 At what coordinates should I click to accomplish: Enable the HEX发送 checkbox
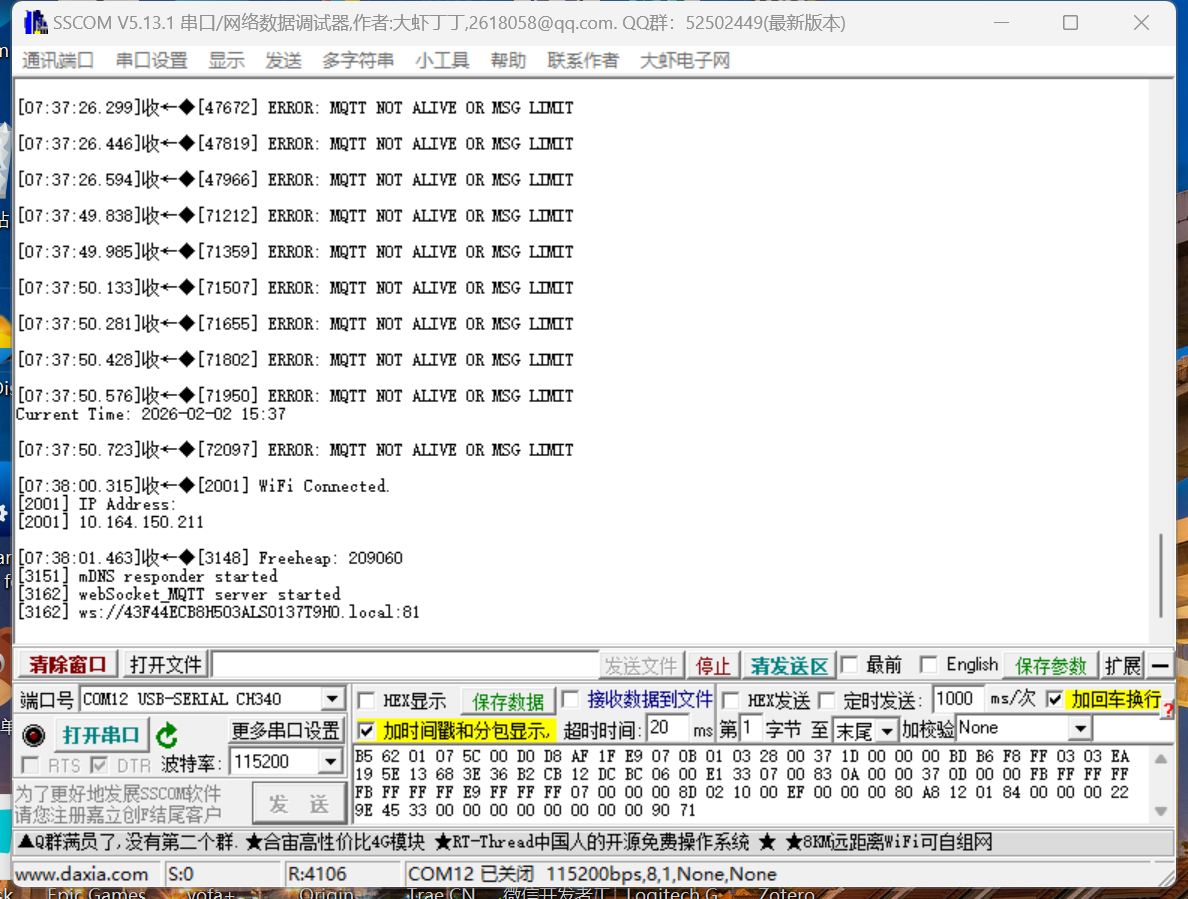coord(731,701)
